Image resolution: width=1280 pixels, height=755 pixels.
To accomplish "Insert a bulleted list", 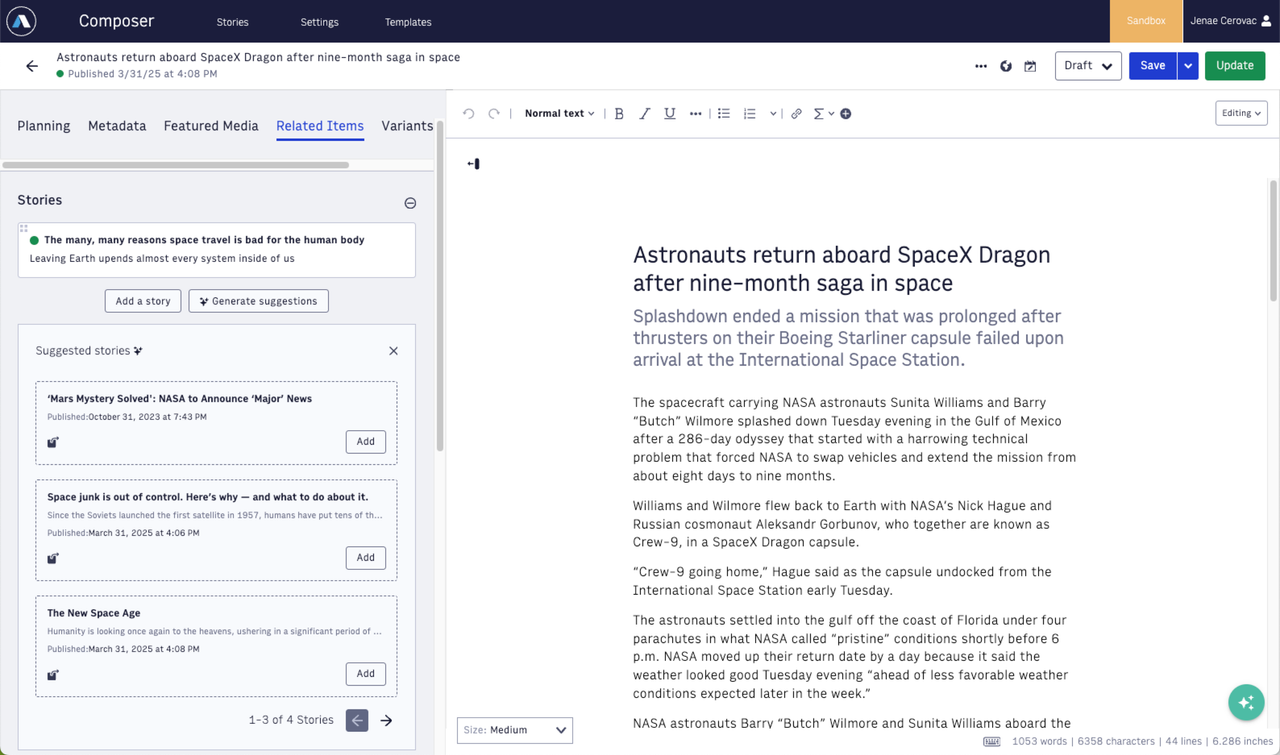I will pos(724,114).
